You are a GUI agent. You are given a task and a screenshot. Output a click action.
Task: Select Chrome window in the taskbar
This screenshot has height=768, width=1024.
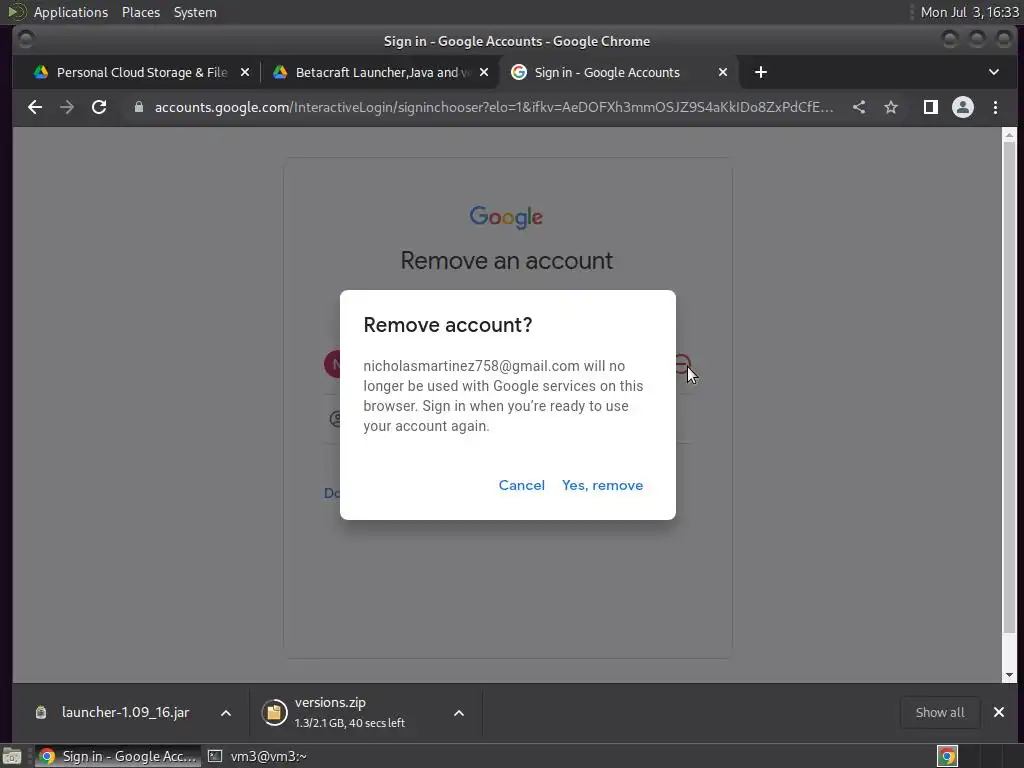pyautogui.click(x=118, y=756)
